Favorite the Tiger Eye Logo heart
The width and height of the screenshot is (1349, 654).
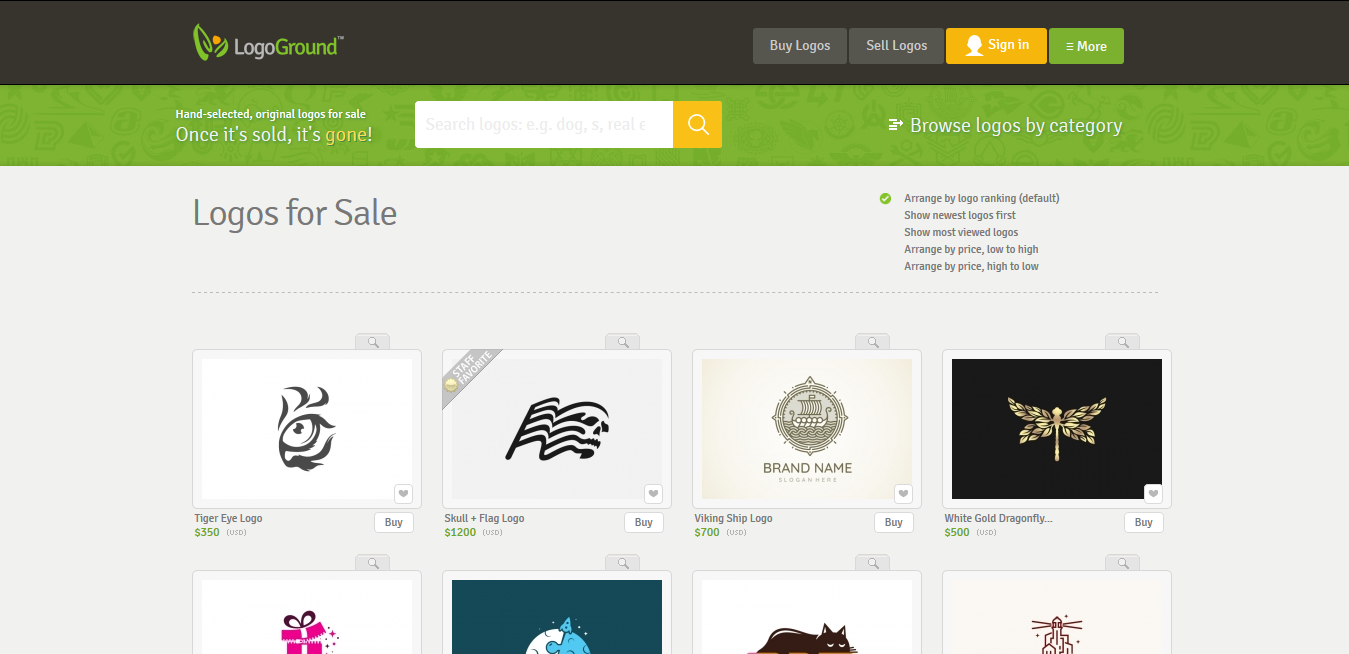pos(403,493)
